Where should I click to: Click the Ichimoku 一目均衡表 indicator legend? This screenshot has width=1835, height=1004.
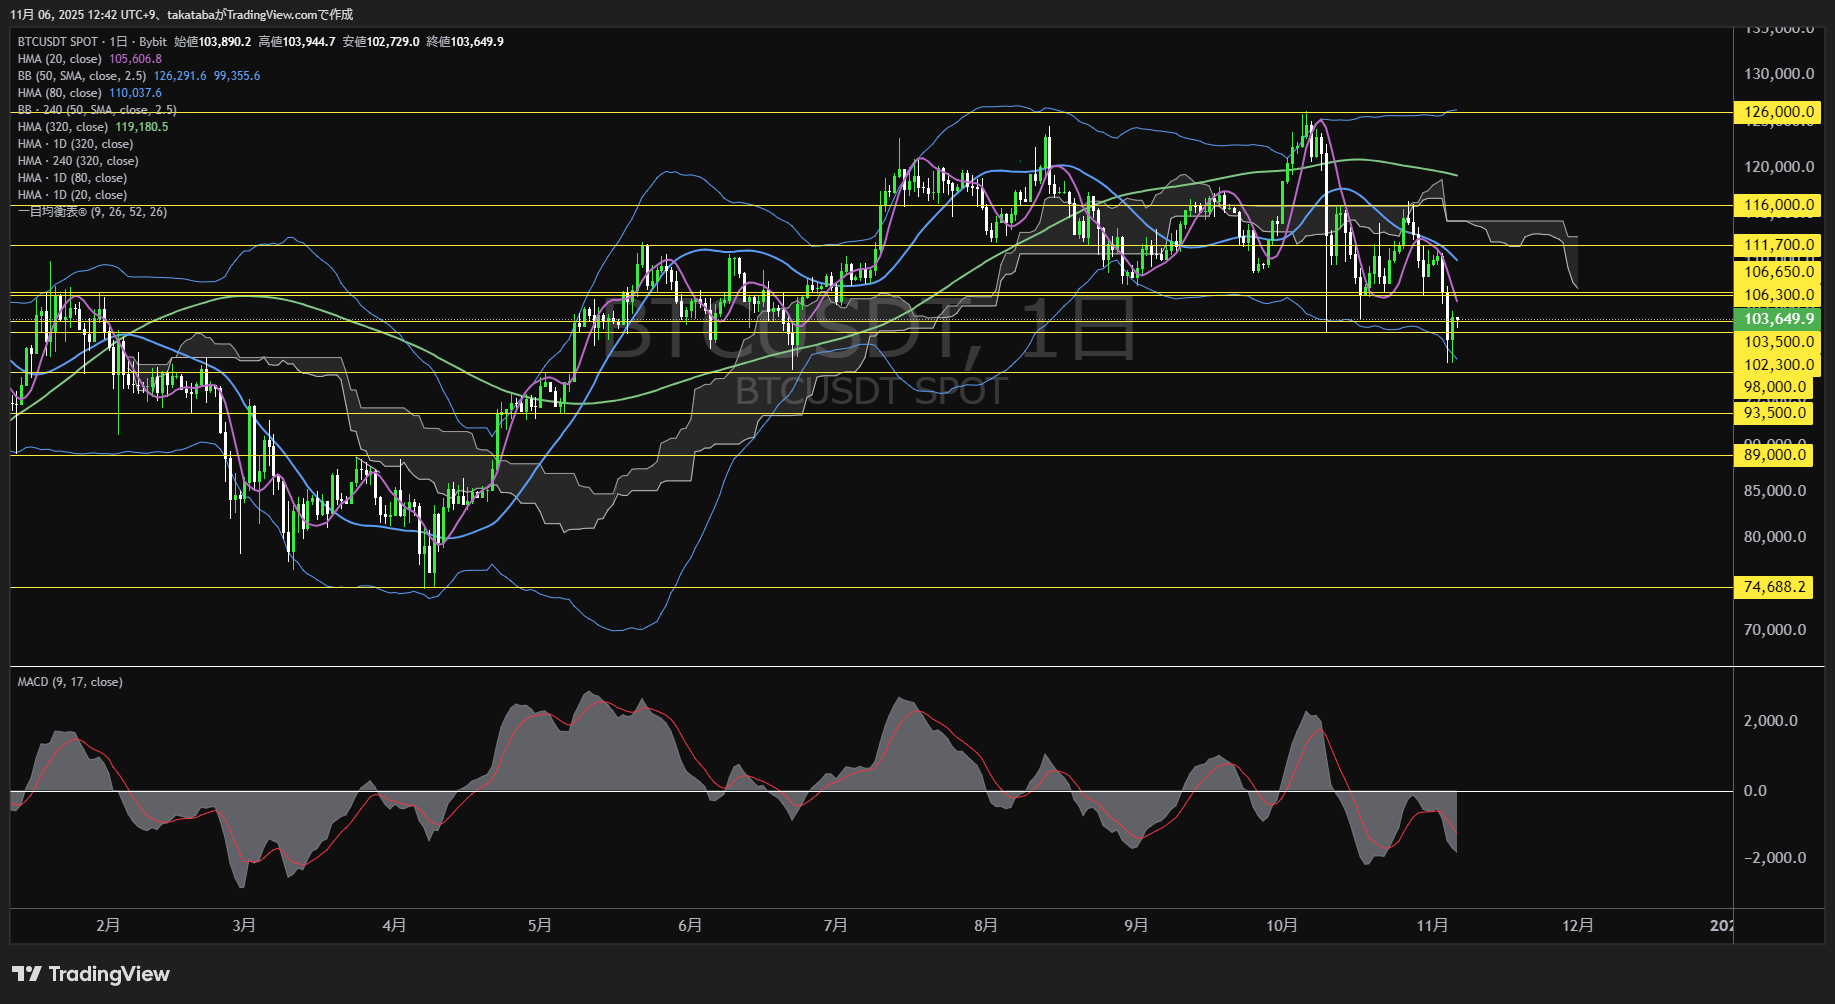coord(92,212)
